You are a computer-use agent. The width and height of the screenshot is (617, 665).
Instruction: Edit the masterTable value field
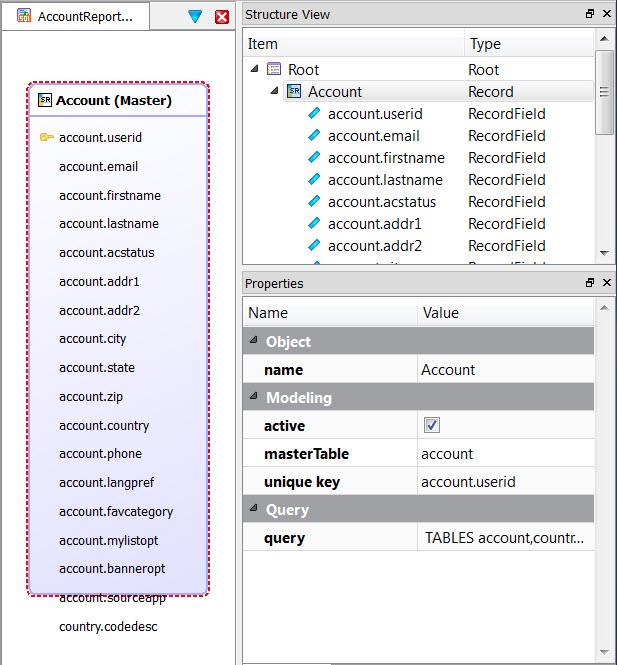tap(505, 454)
